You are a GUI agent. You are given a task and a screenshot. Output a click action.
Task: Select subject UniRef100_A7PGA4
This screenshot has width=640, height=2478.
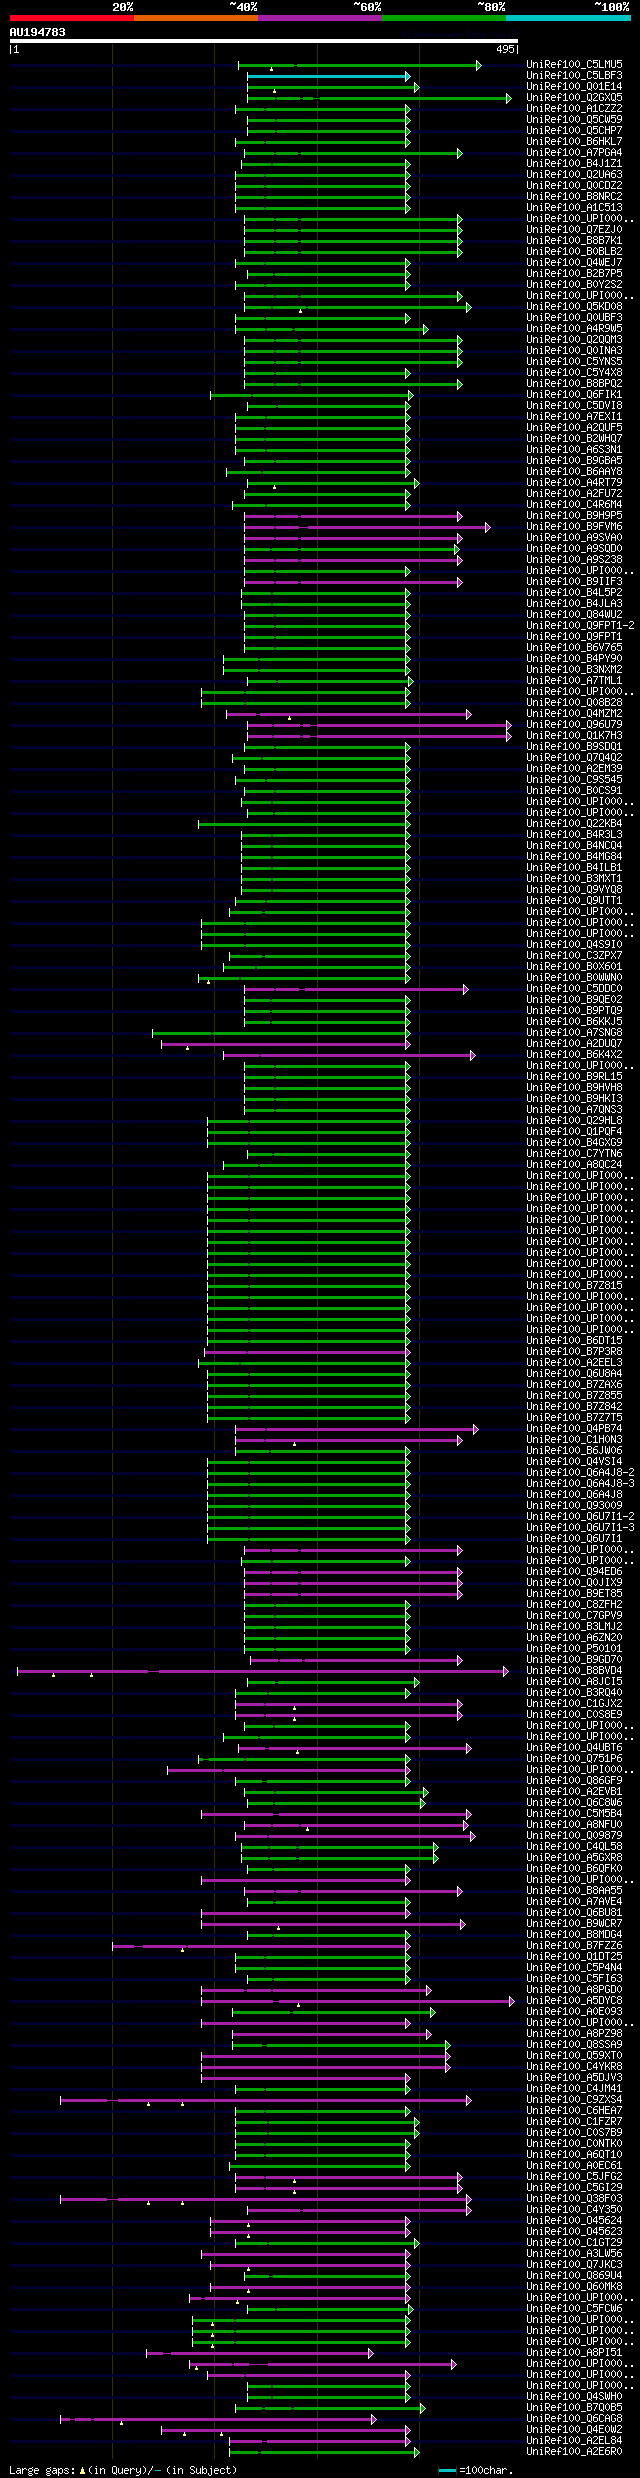(574, 153)
